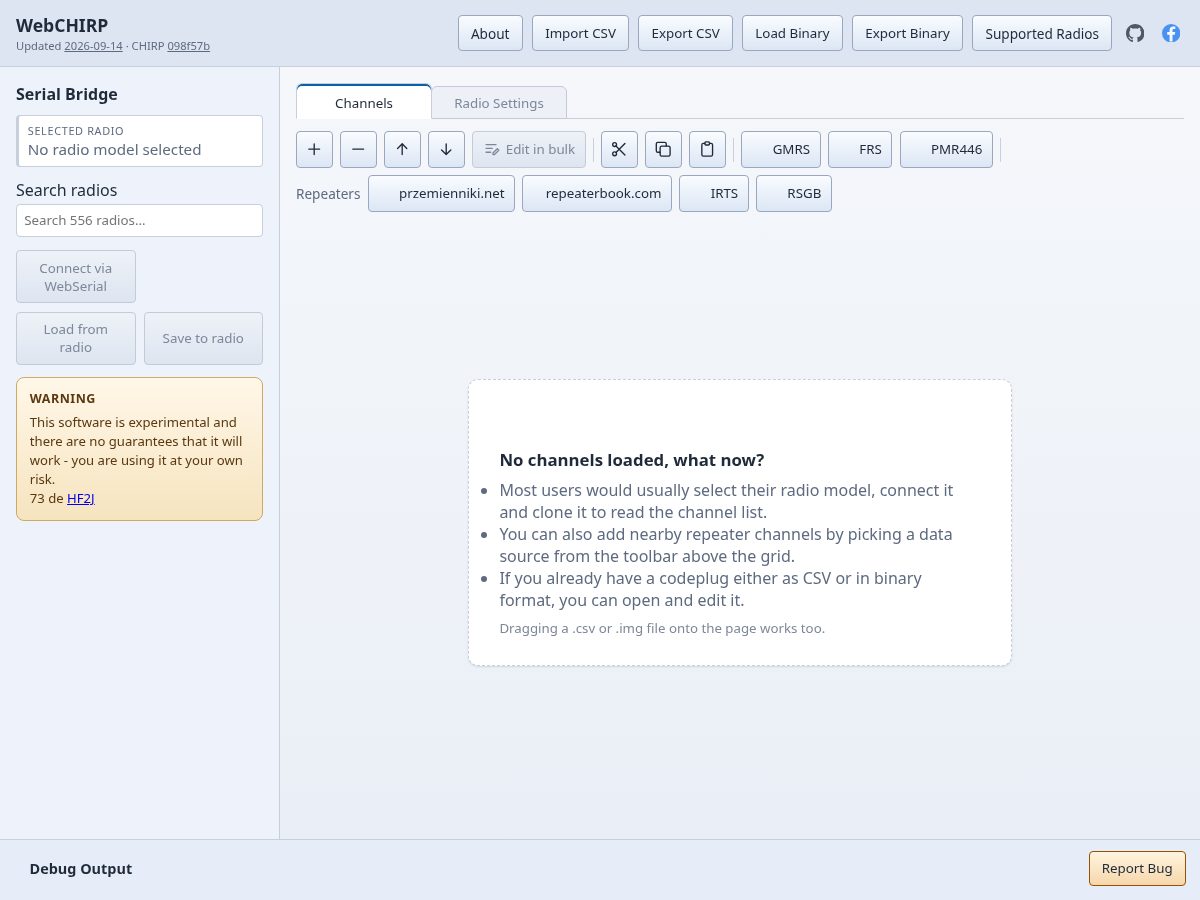Click Export CSV button
Viewport: 1200px width, 900px height.
(x=685, y=33)
